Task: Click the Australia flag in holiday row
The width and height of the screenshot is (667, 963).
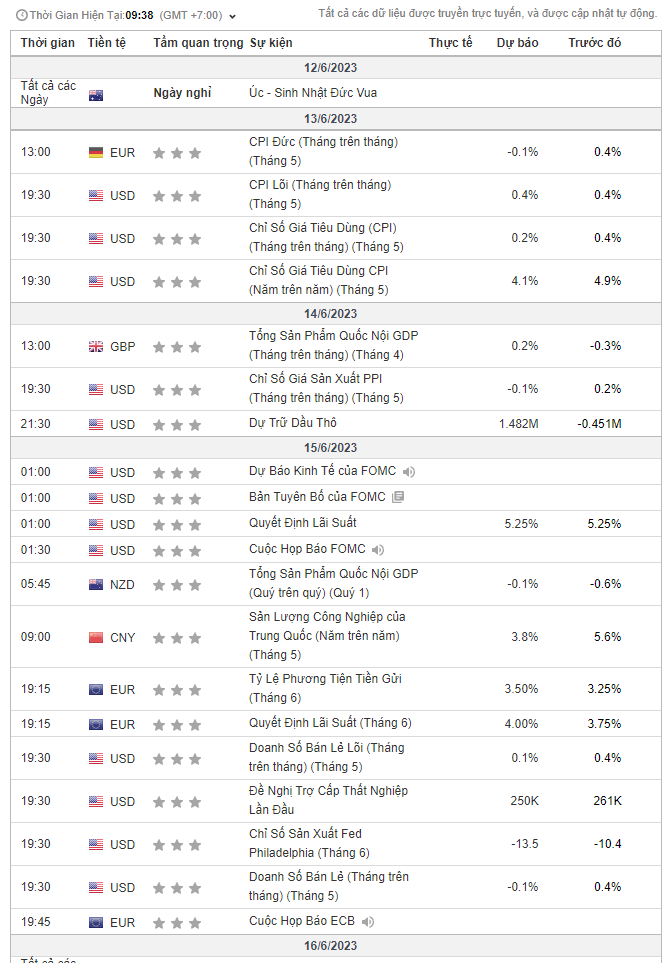Action: pos(96,96)
